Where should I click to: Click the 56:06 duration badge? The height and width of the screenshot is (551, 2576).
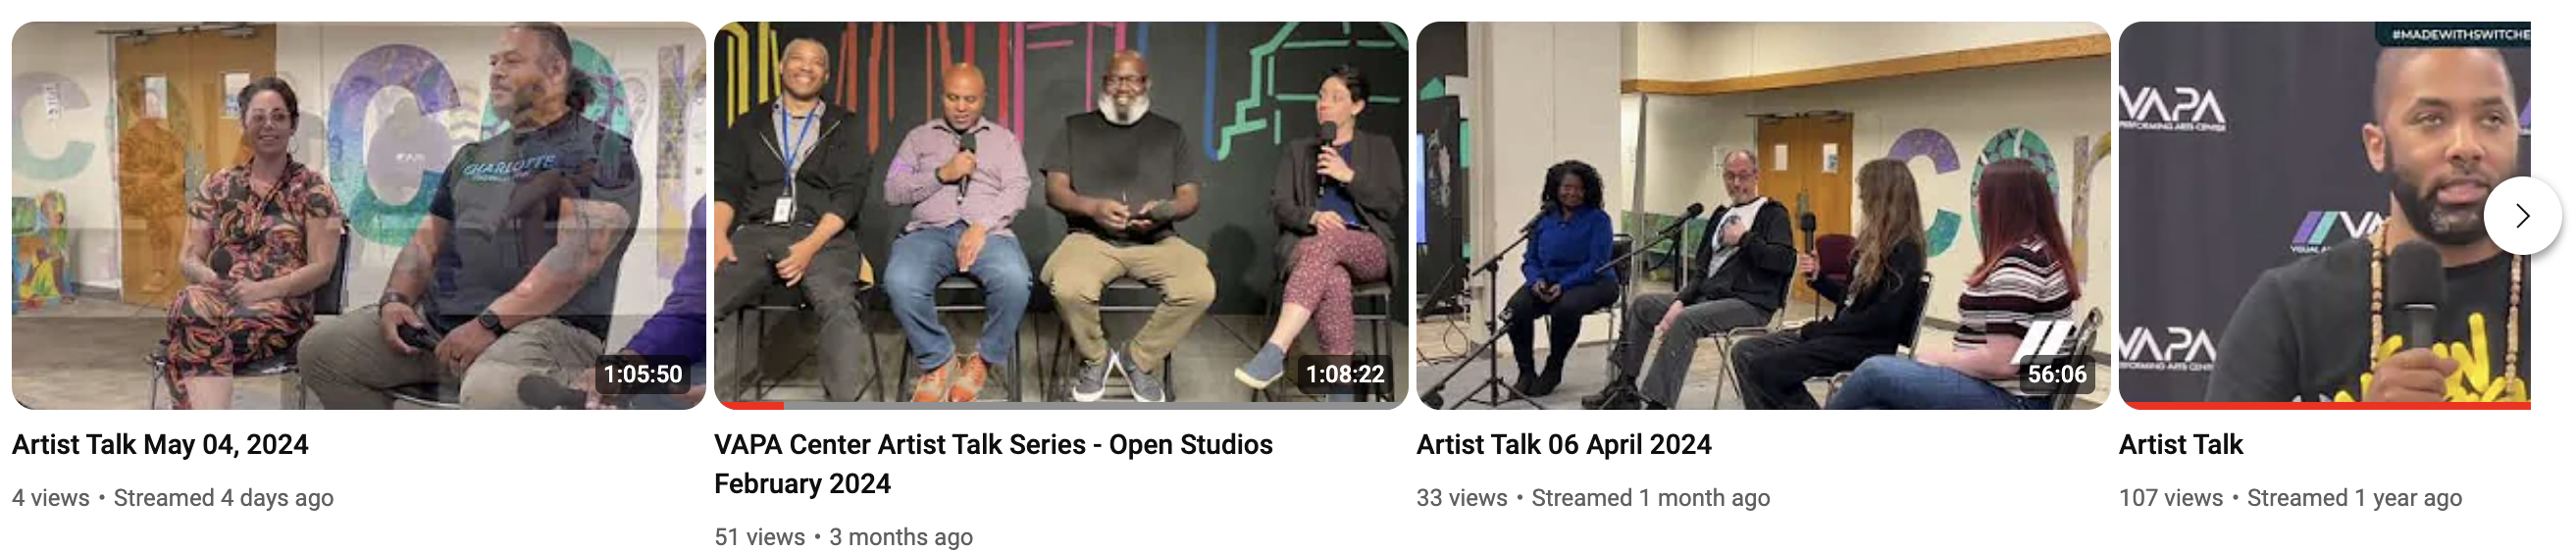click(x=2057, y=374)
